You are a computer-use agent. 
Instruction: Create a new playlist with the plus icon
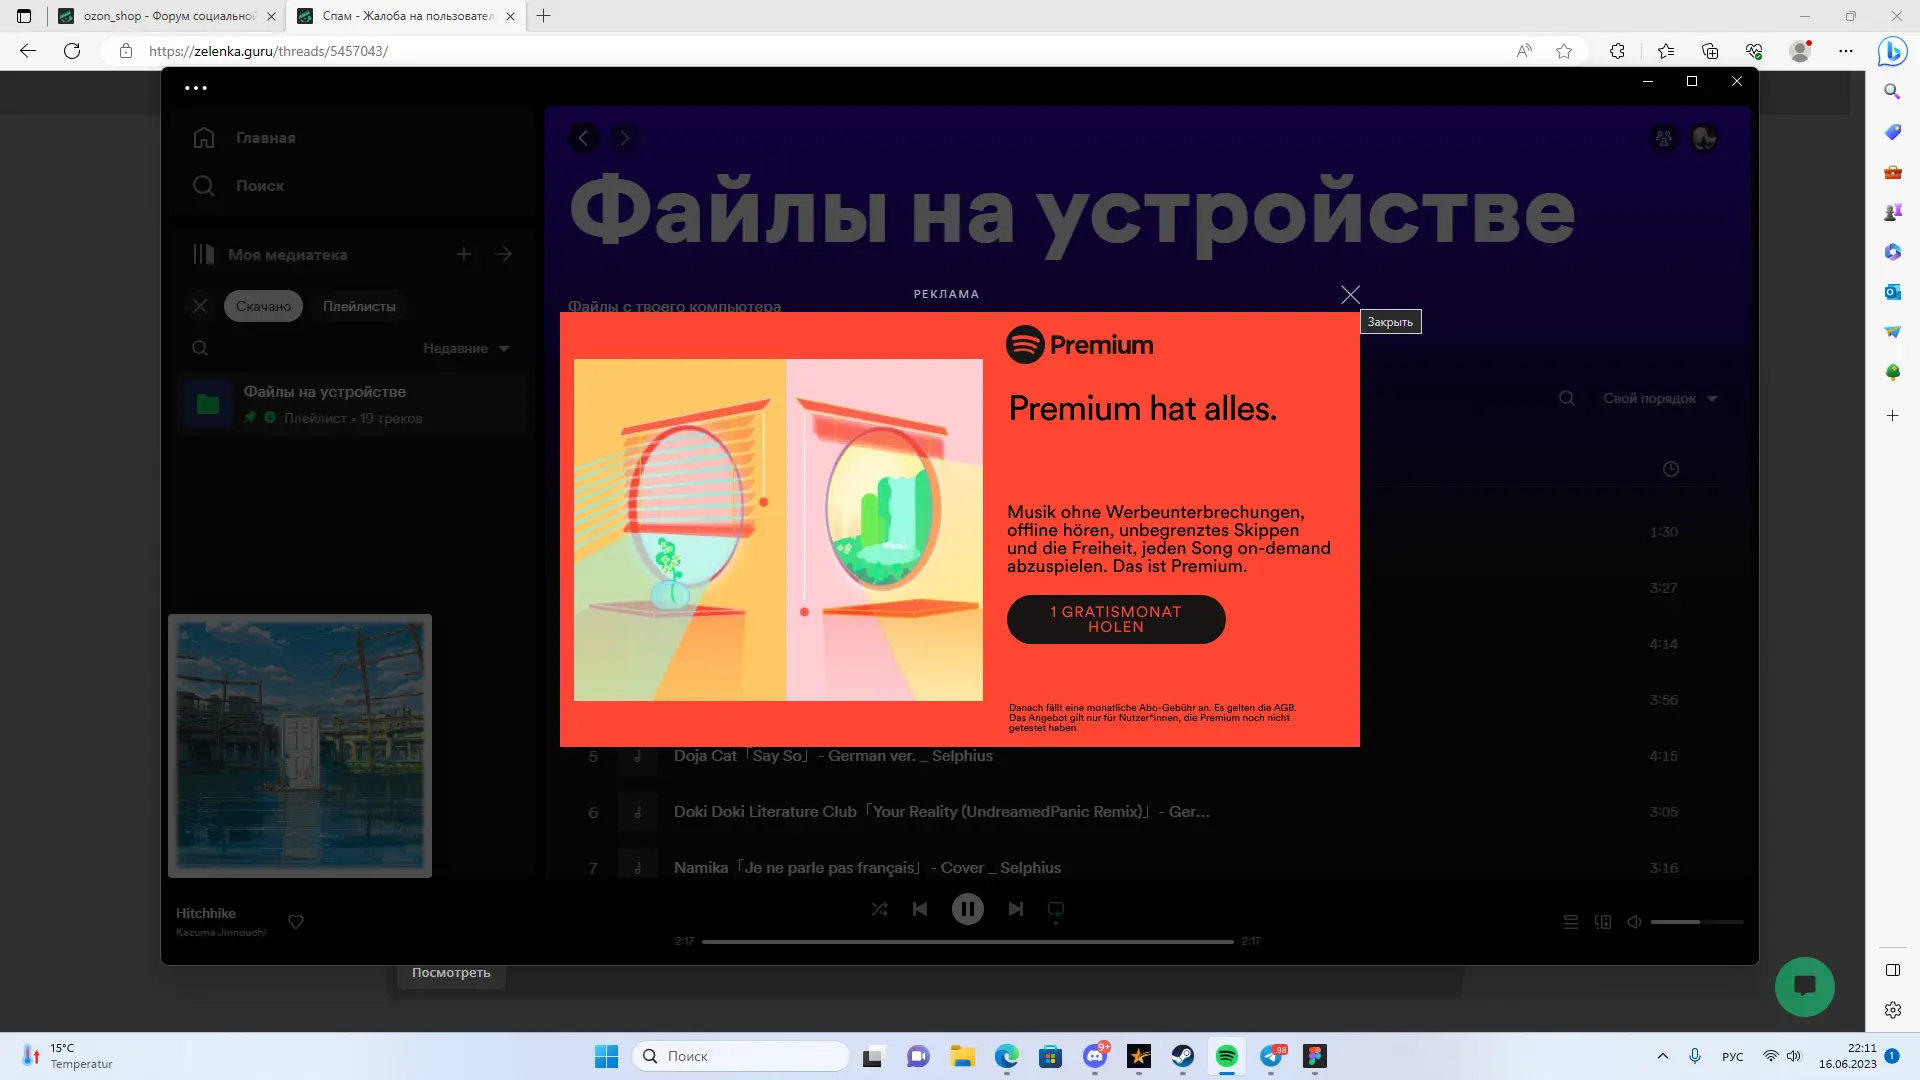pyautogui.click(x=464, y=254)
